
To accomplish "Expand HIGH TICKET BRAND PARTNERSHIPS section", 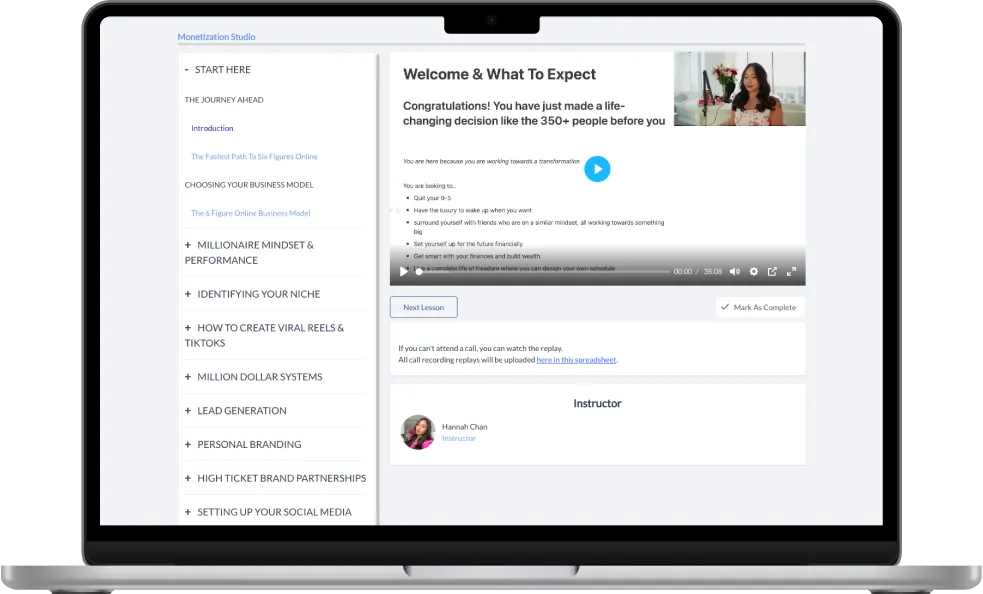I will [x=275, y=479].
